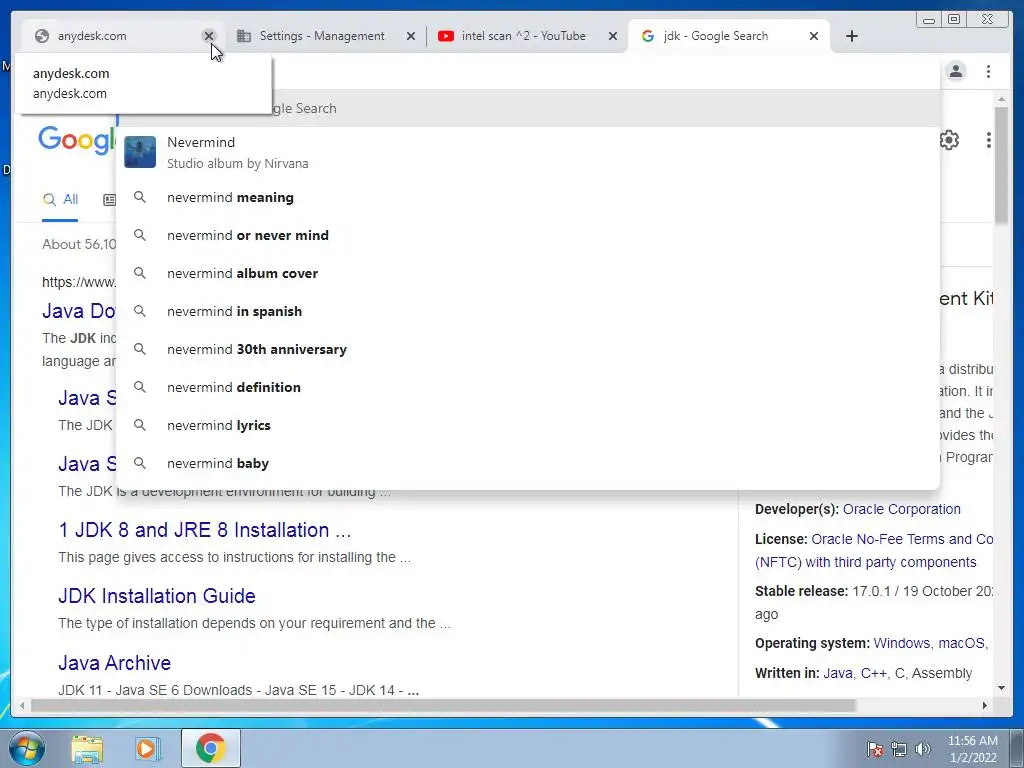This screenshot has height=768, width=1024.
Task: Select suggestion nevermind definition
Action: pyautogui.click(x=528, y=387)
